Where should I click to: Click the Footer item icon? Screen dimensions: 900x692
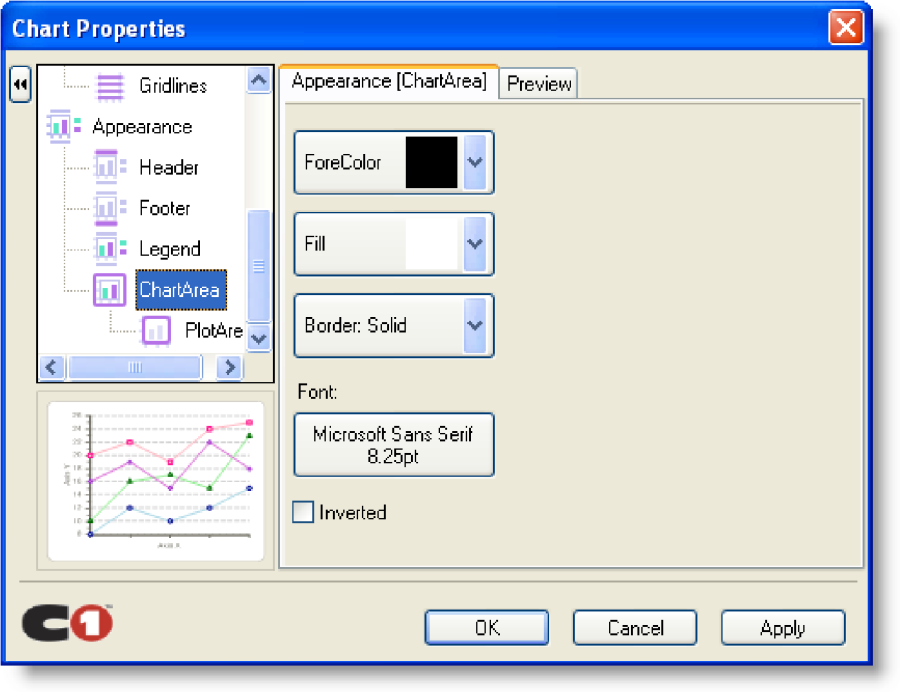click(x=108, y=208)
